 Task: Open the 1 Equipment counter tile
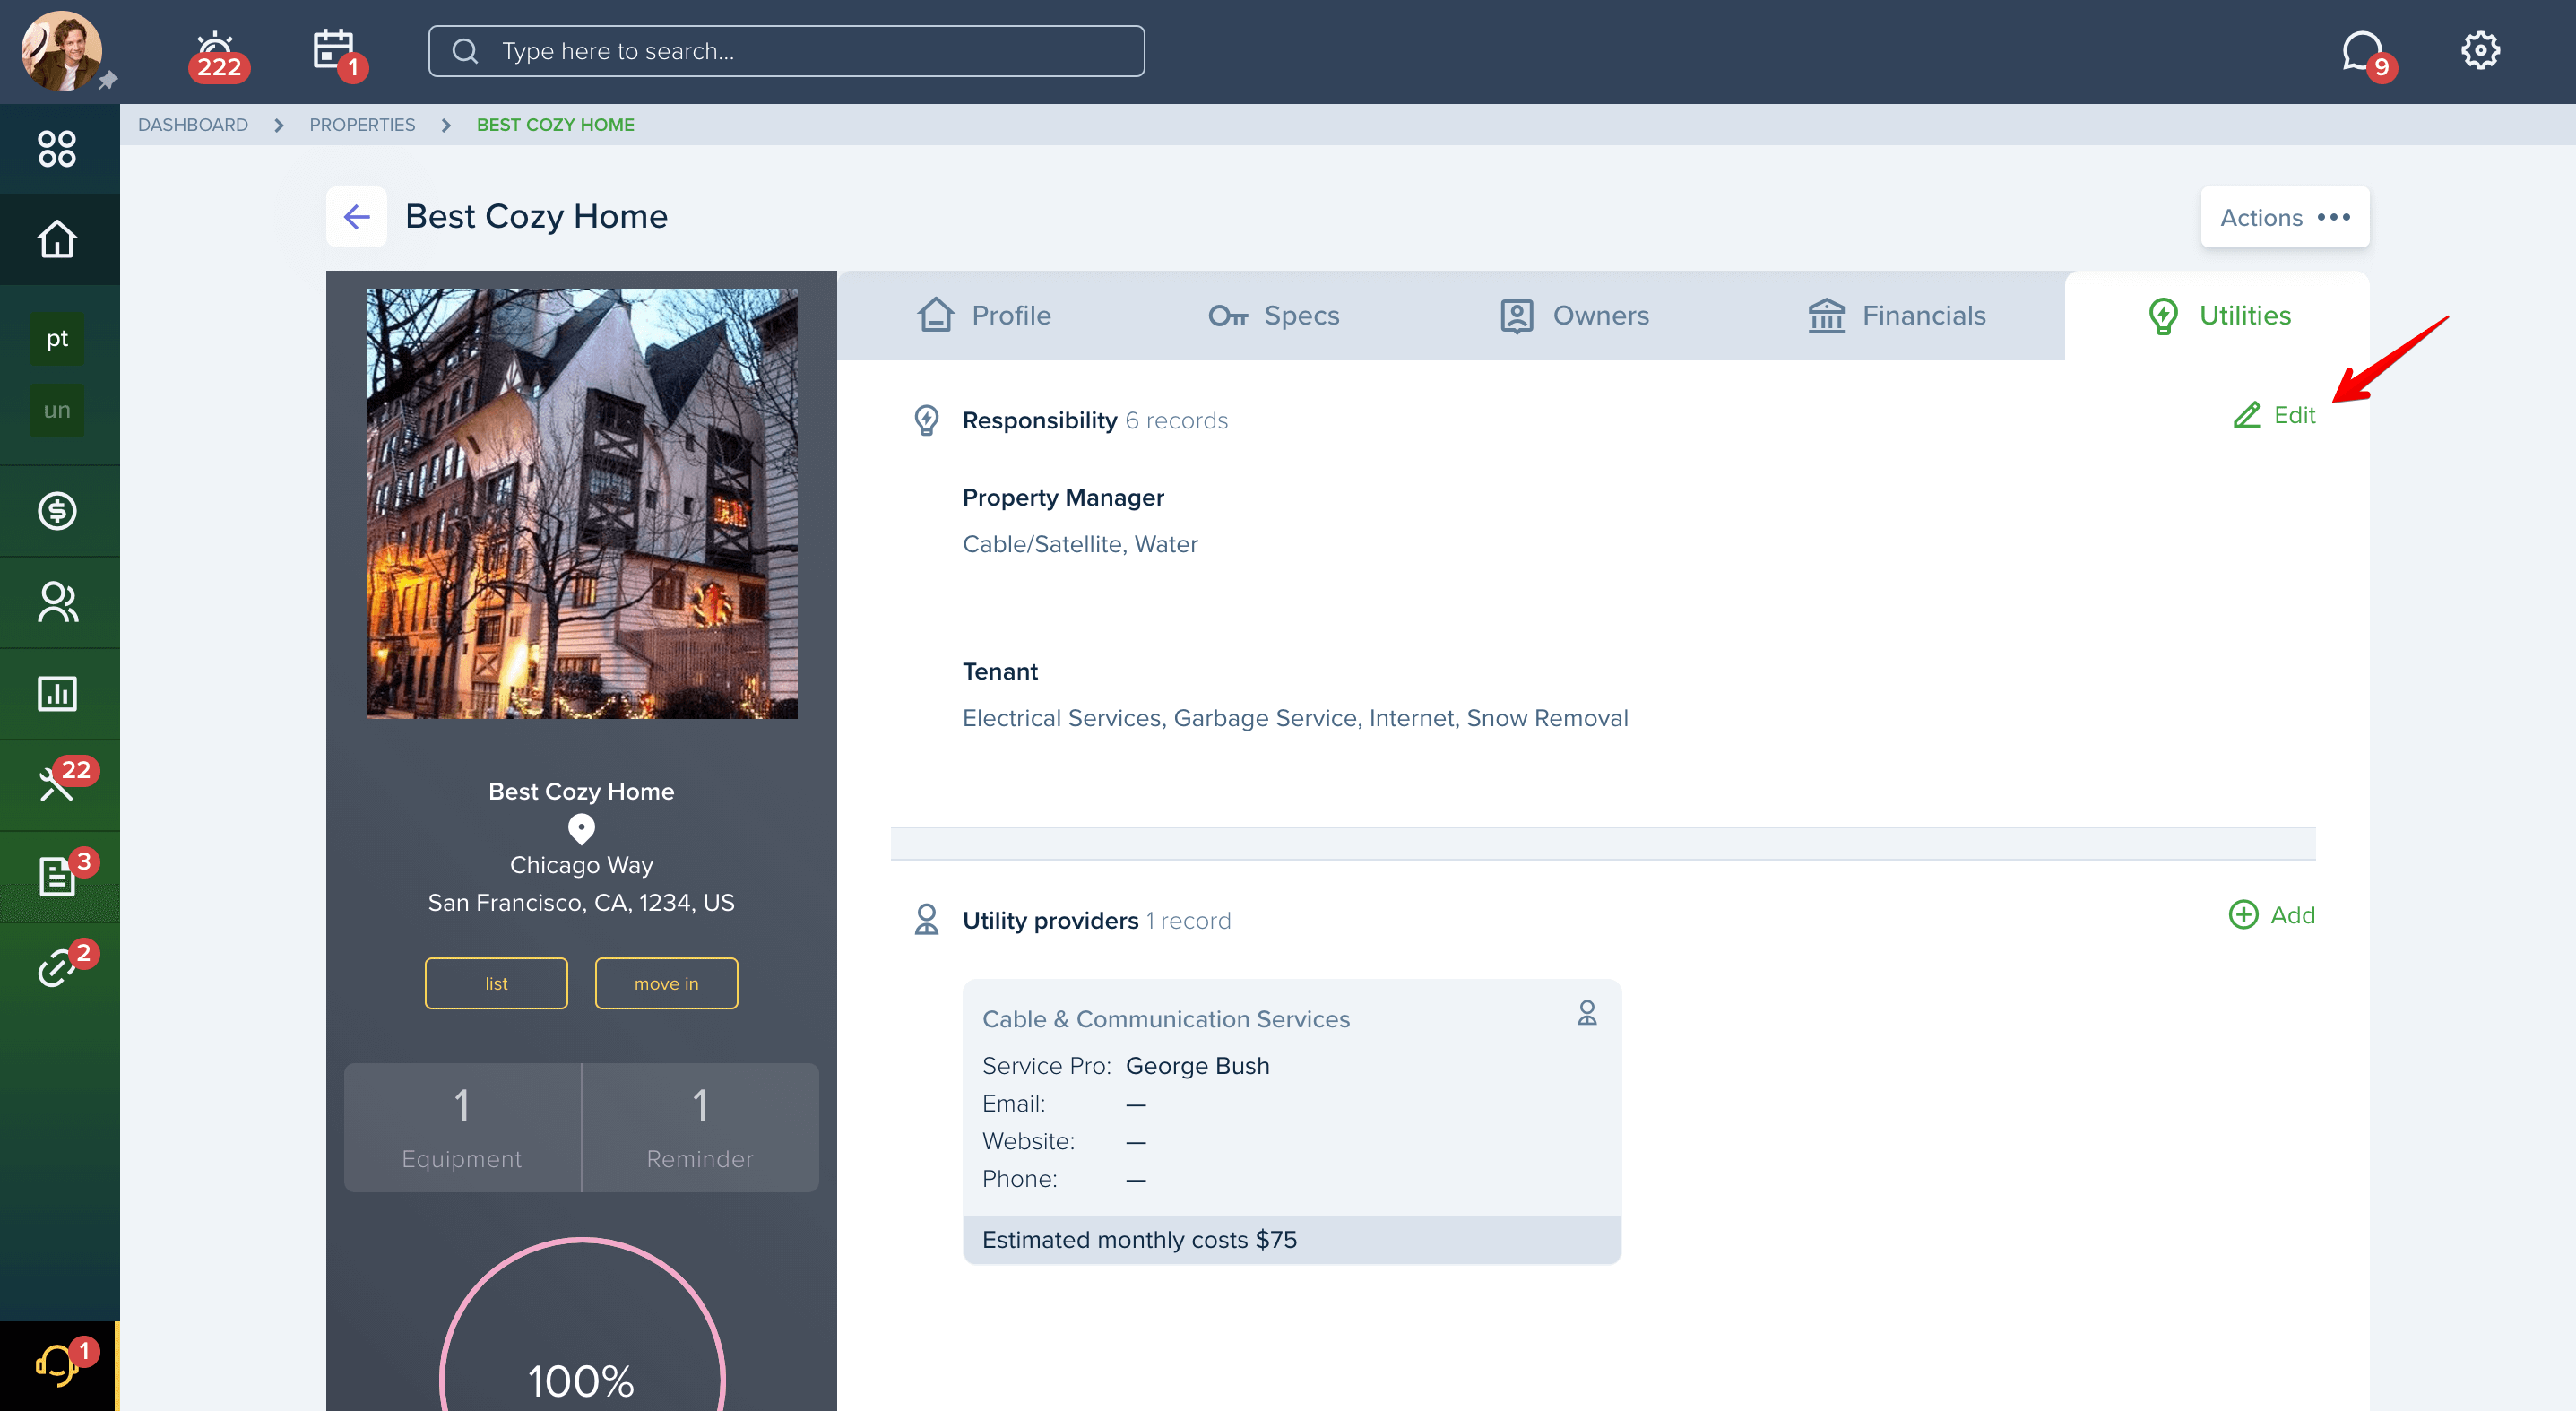(x=462, y=1128)
